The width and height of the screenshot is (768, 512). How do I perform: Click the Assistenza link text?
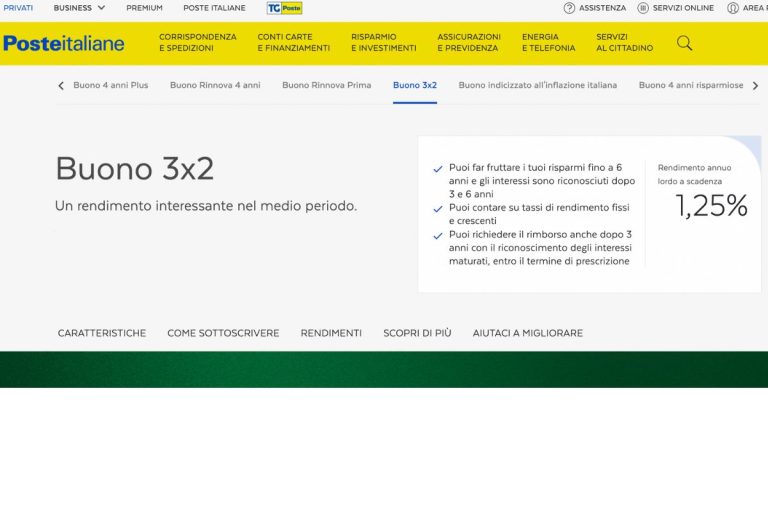click(602, 8)
